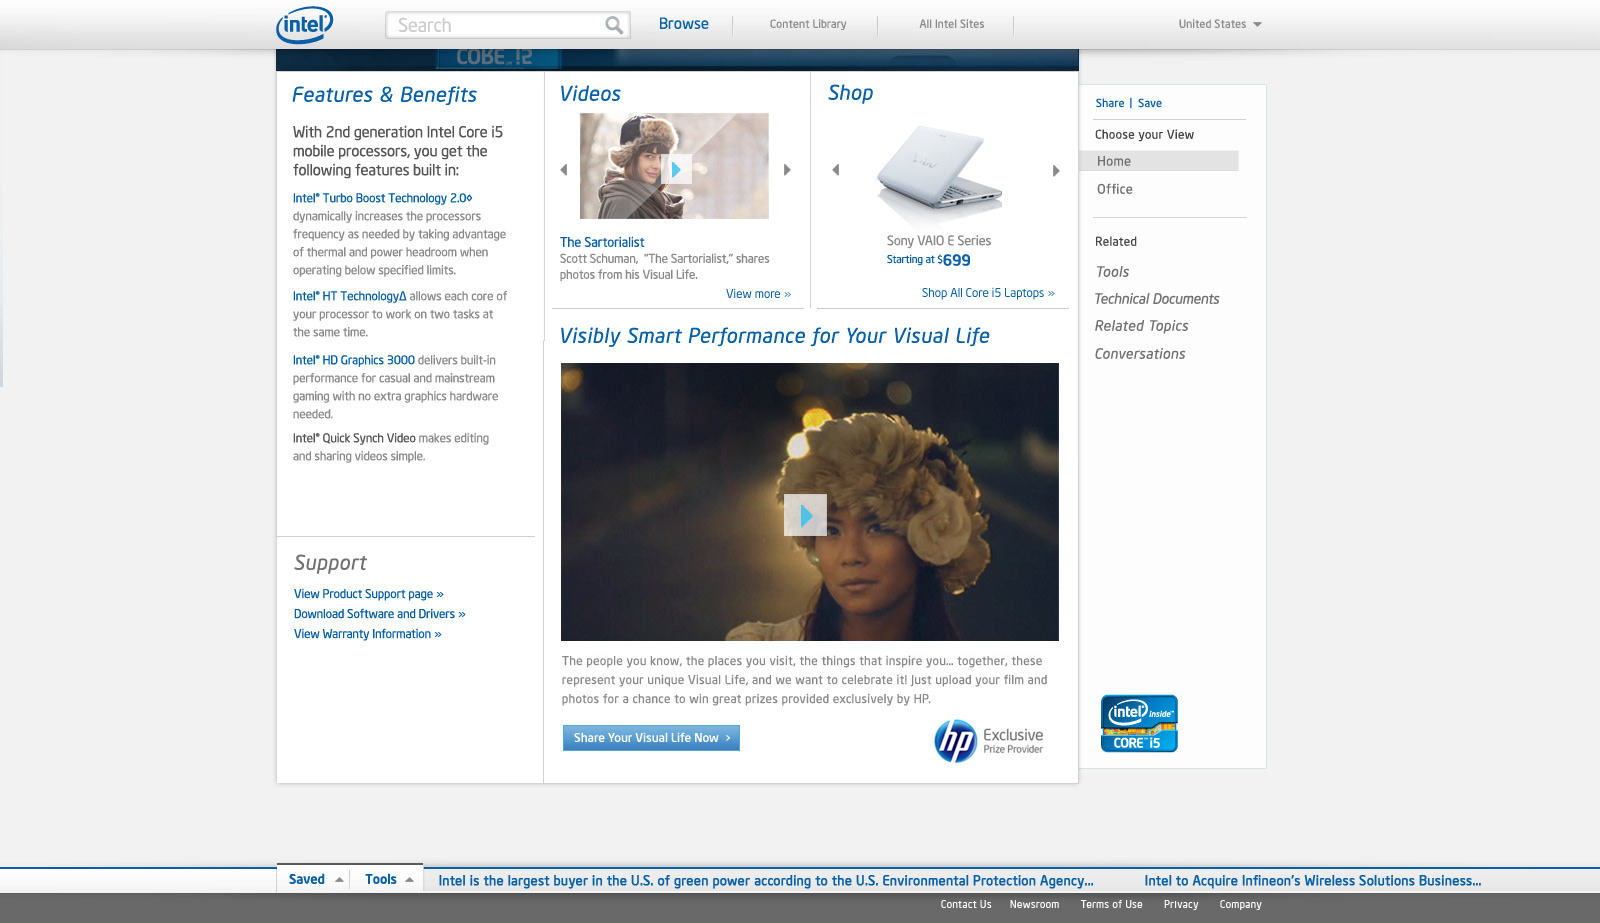Click Starting at $699 price link
Viewport: 1600px width, 923px height.
click(928, 260)
